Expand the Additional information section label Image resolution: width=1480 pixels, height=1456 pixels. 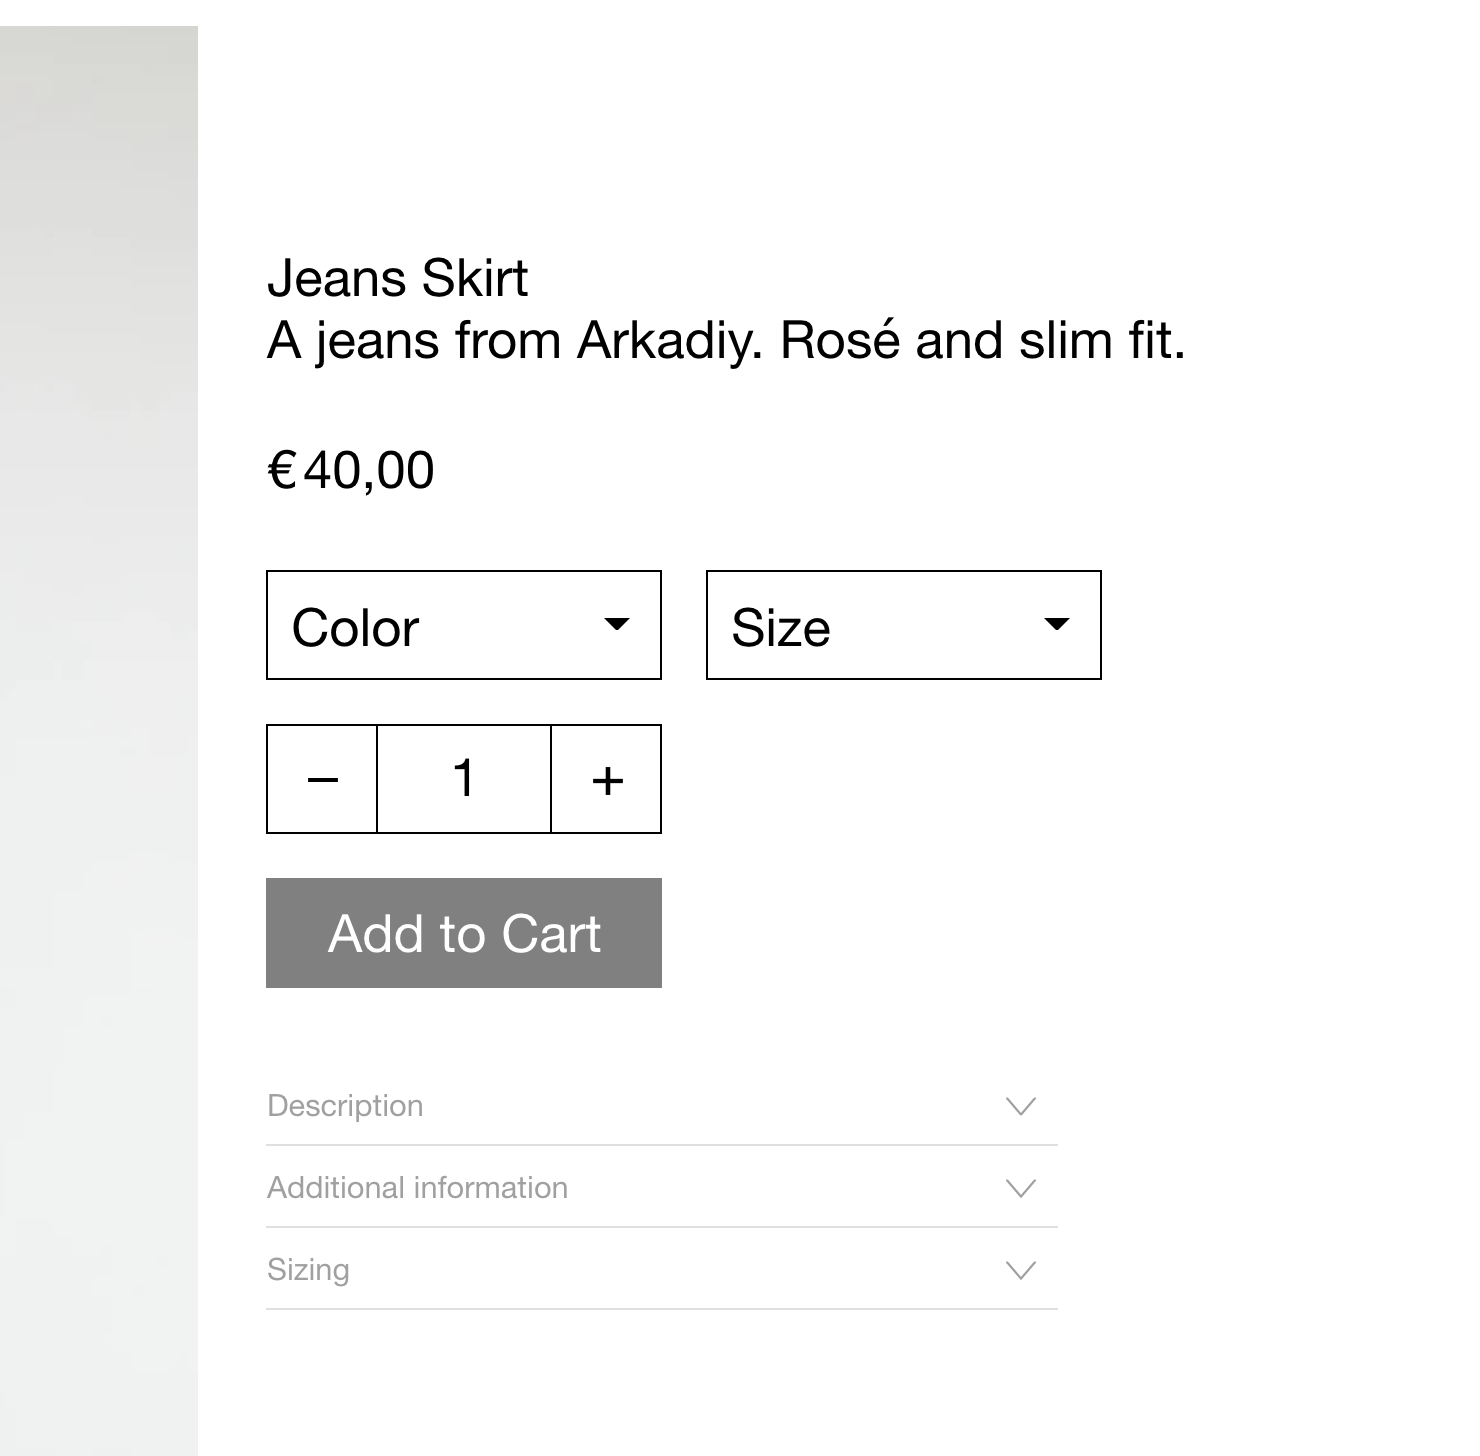click(x=417, y=1188)
